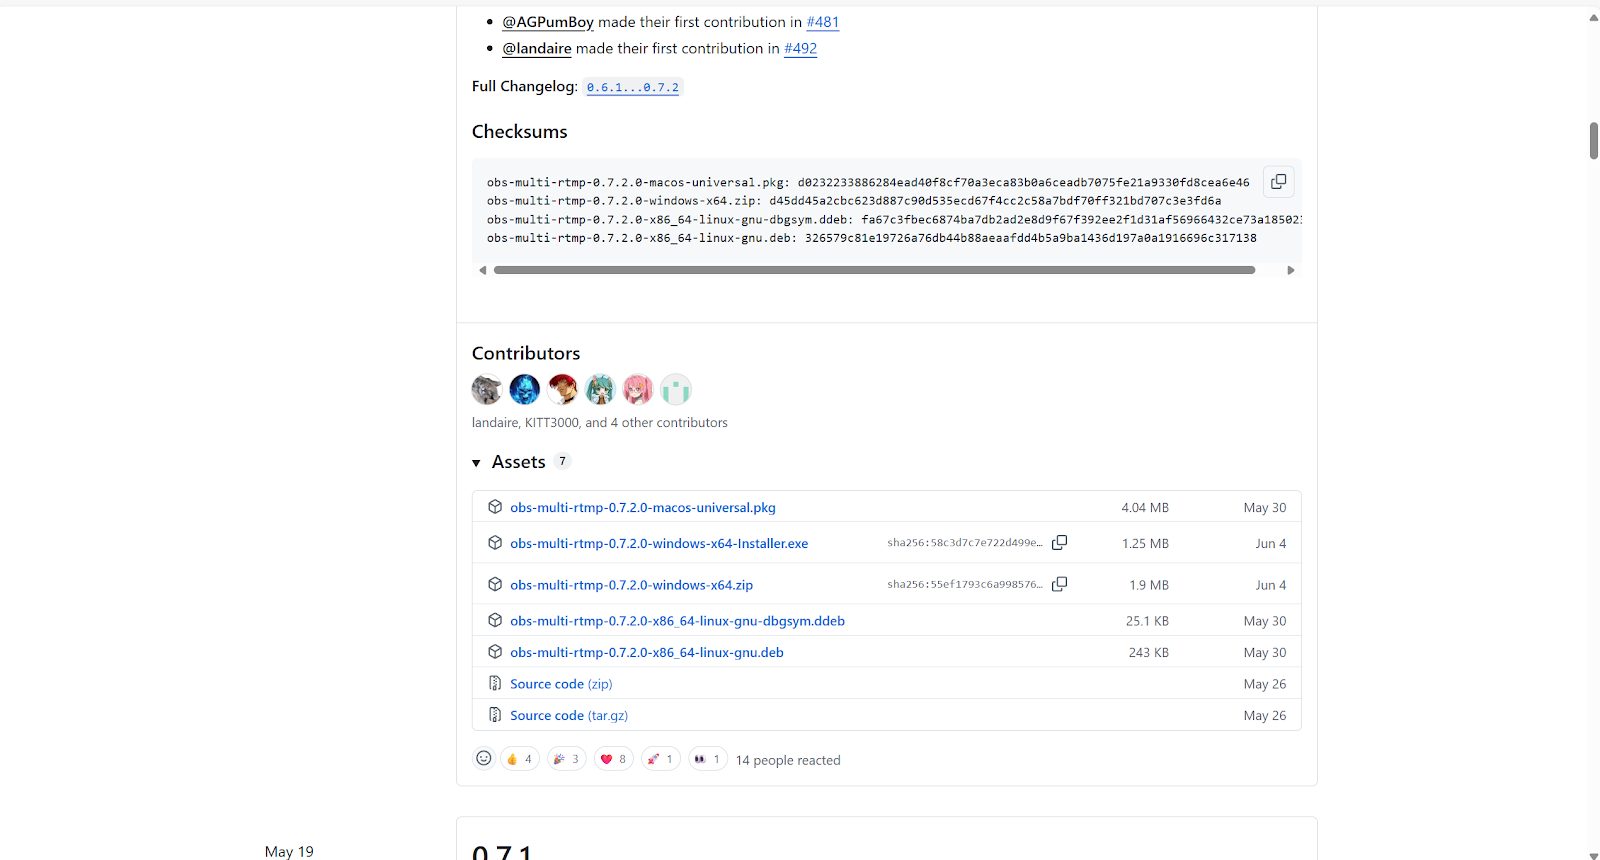
Task: Click the checksums horizontal scrollbar thumb
Action: [x=873, y=270]
